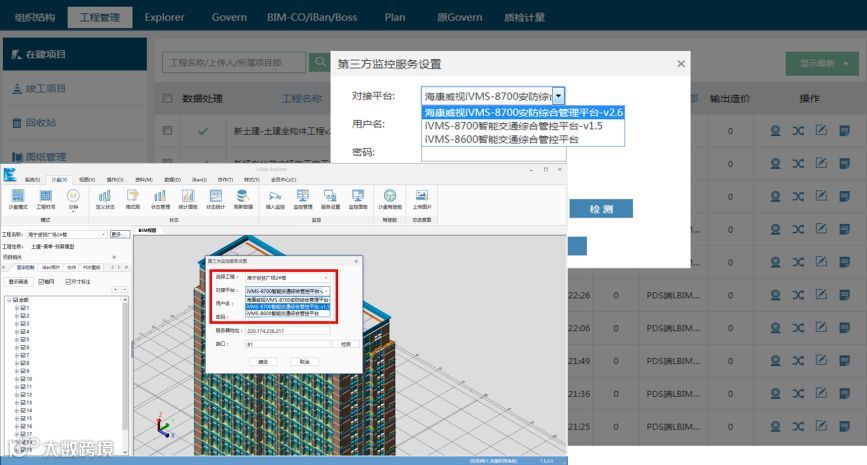Toggle the table header select-all checkbox
The width and height of the screenshot is (867, 465).
168,98
